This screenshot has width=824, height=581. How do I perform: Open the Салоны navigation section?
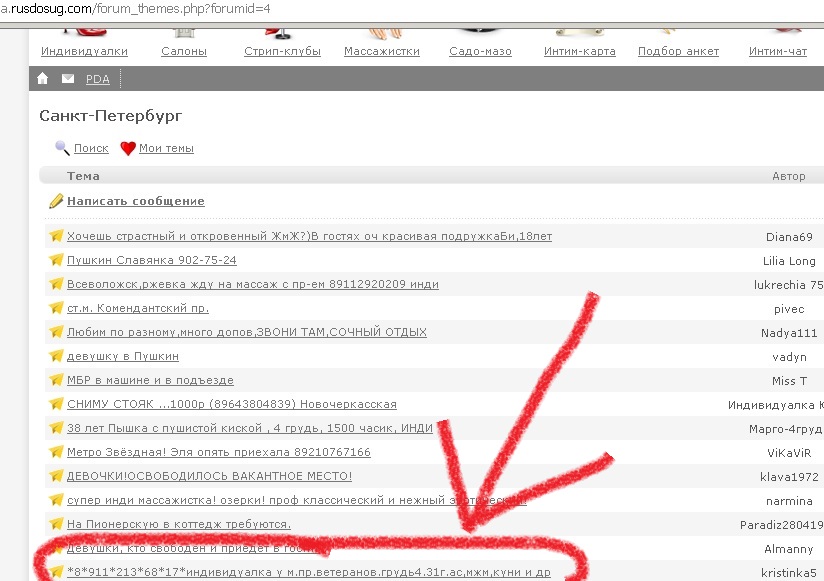point(184,51)
